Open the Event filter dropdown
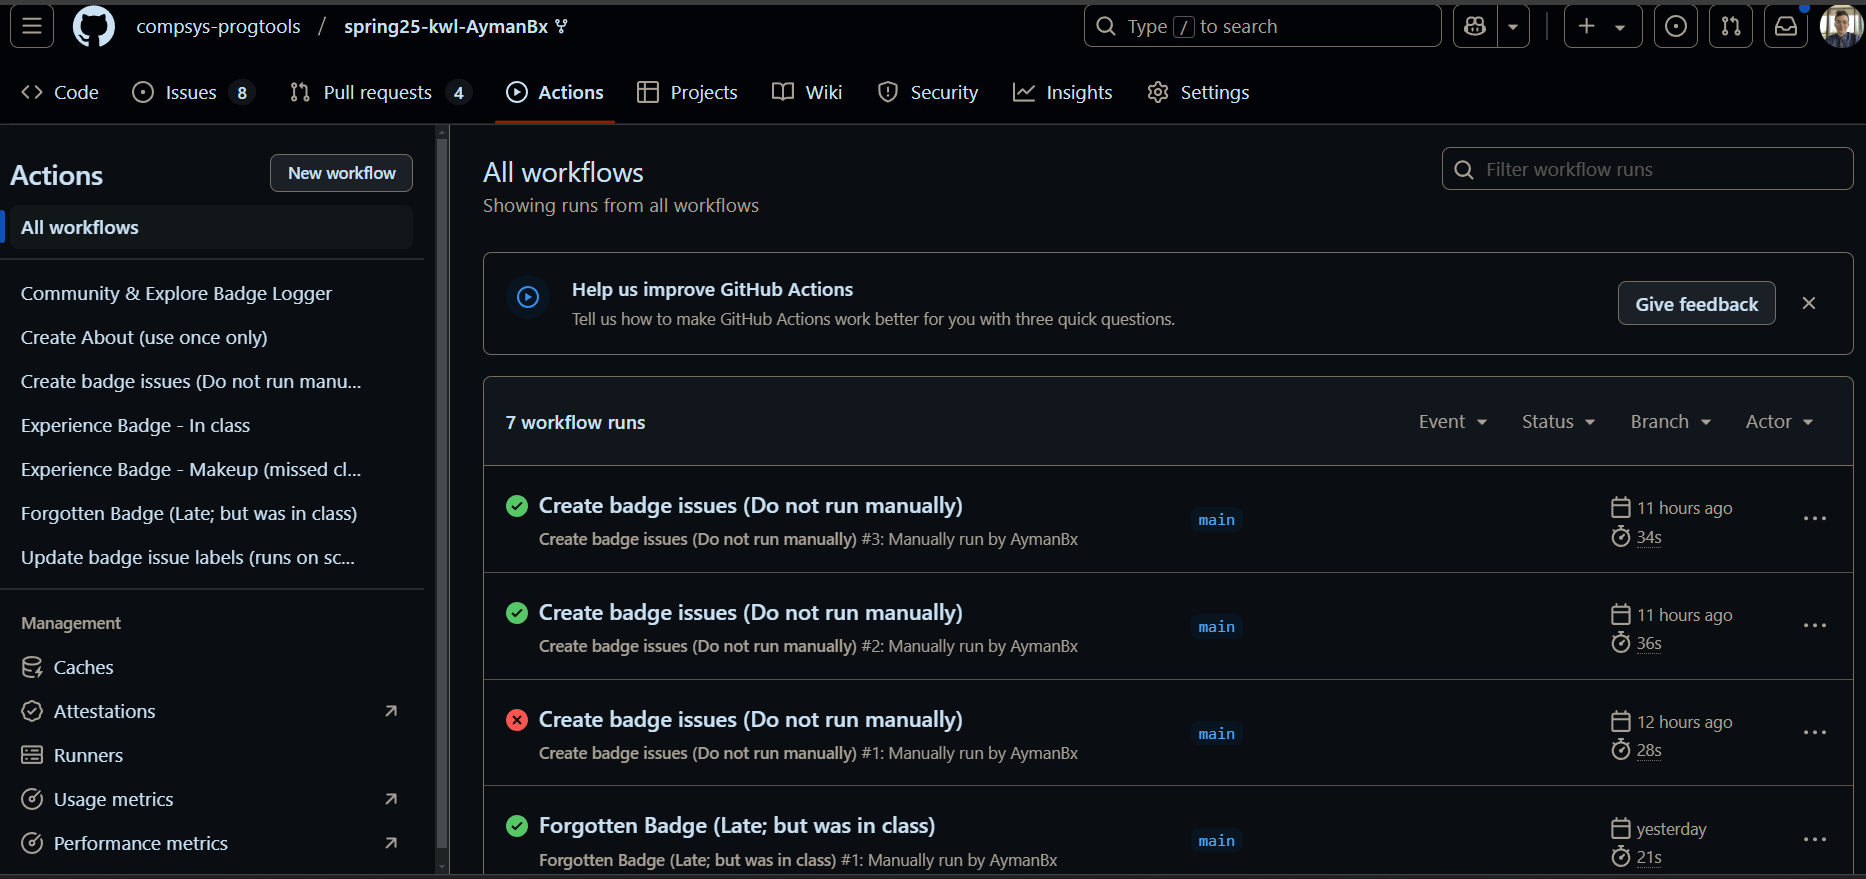Screen dimensions: 1866x879 (1453, 422)
